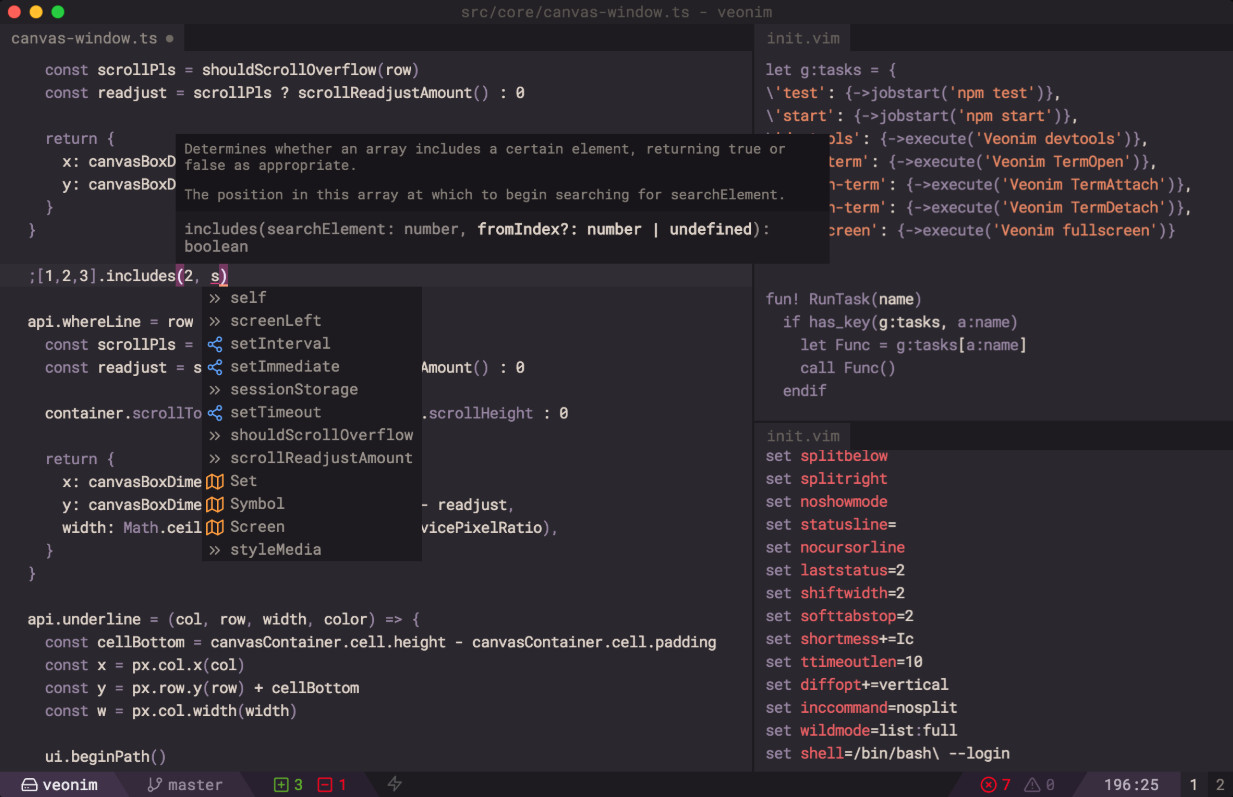Click the master branch name
Screen dimensions: 1233x797
[x=195, y=785]
